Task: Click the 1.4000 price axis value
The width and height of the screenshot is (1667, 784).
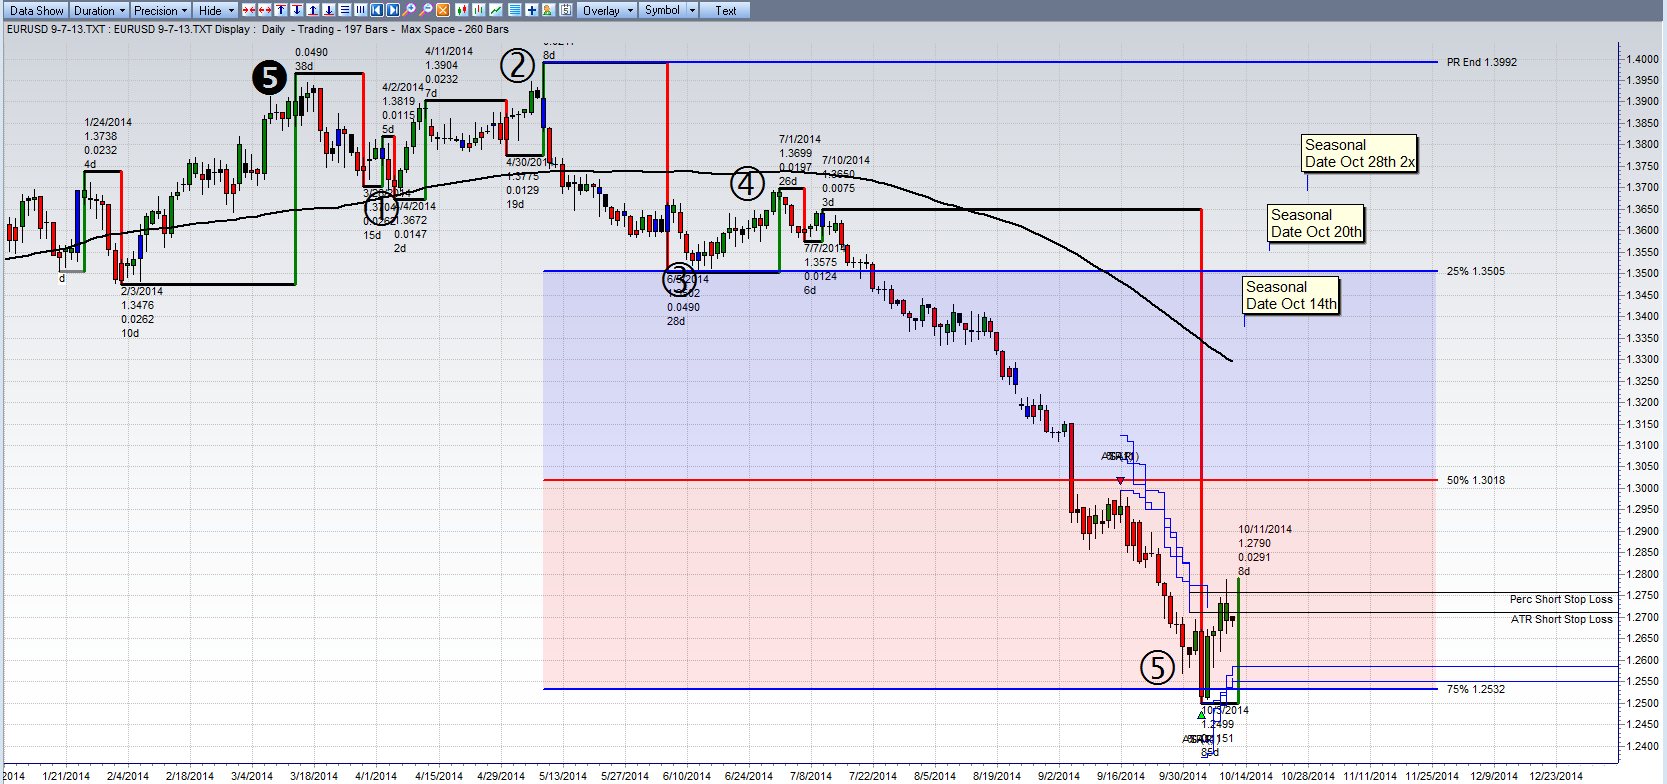Action: 1642,59
